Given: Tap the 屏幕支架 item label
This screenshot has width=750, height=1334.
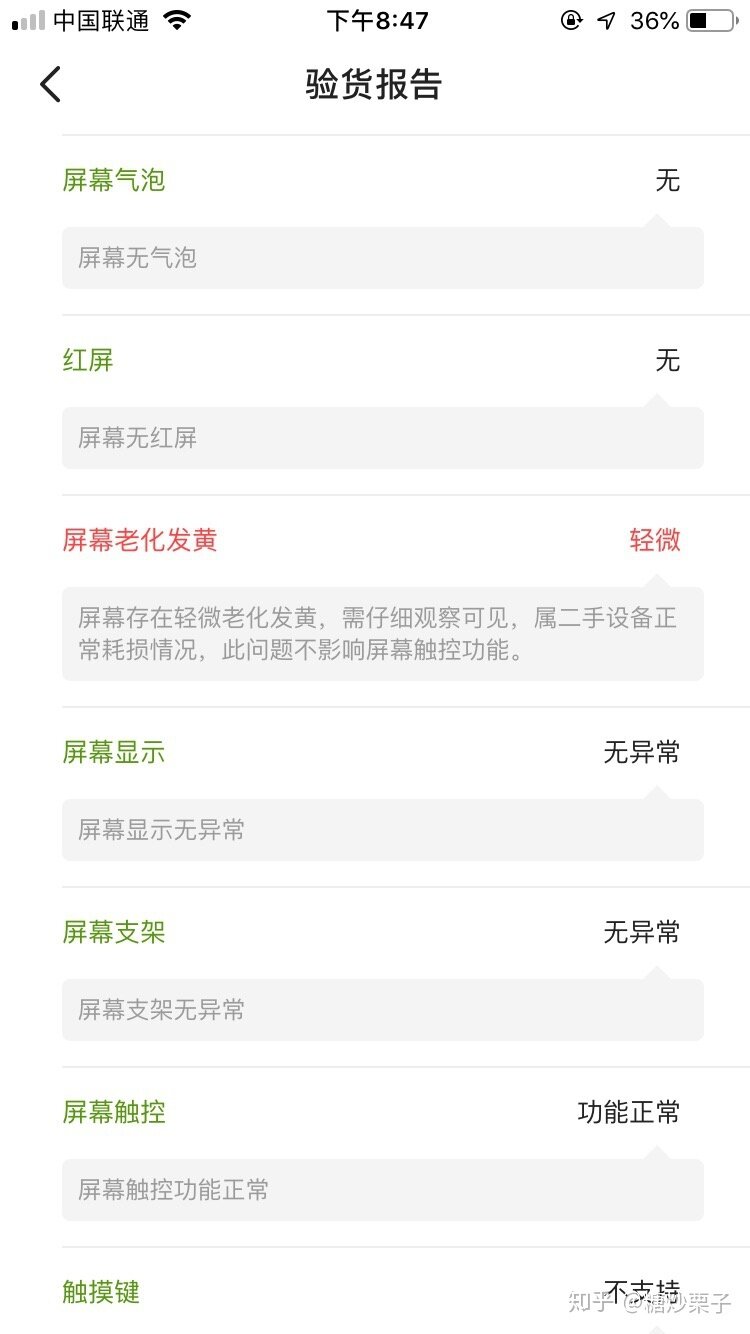Looking at the screenshot, I should point(114,932).
